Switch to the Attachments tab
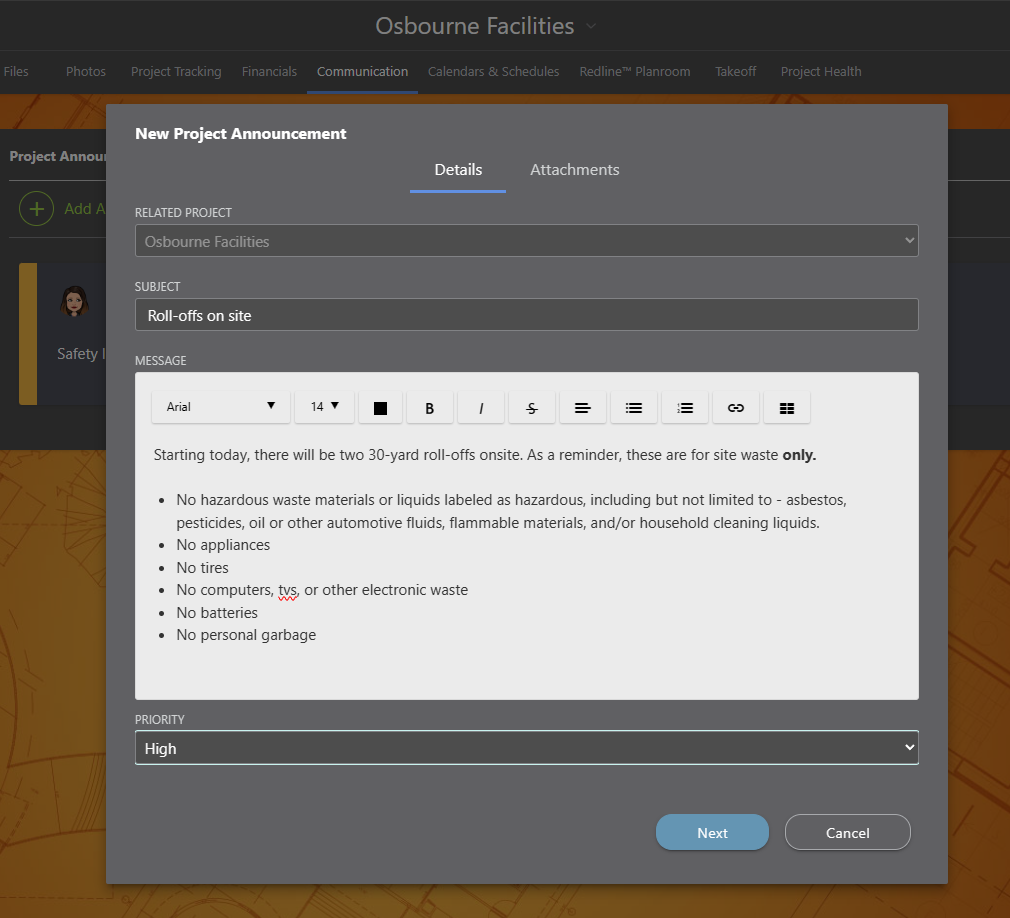Viewport: 1010px width, 918px height. point(575,170)
